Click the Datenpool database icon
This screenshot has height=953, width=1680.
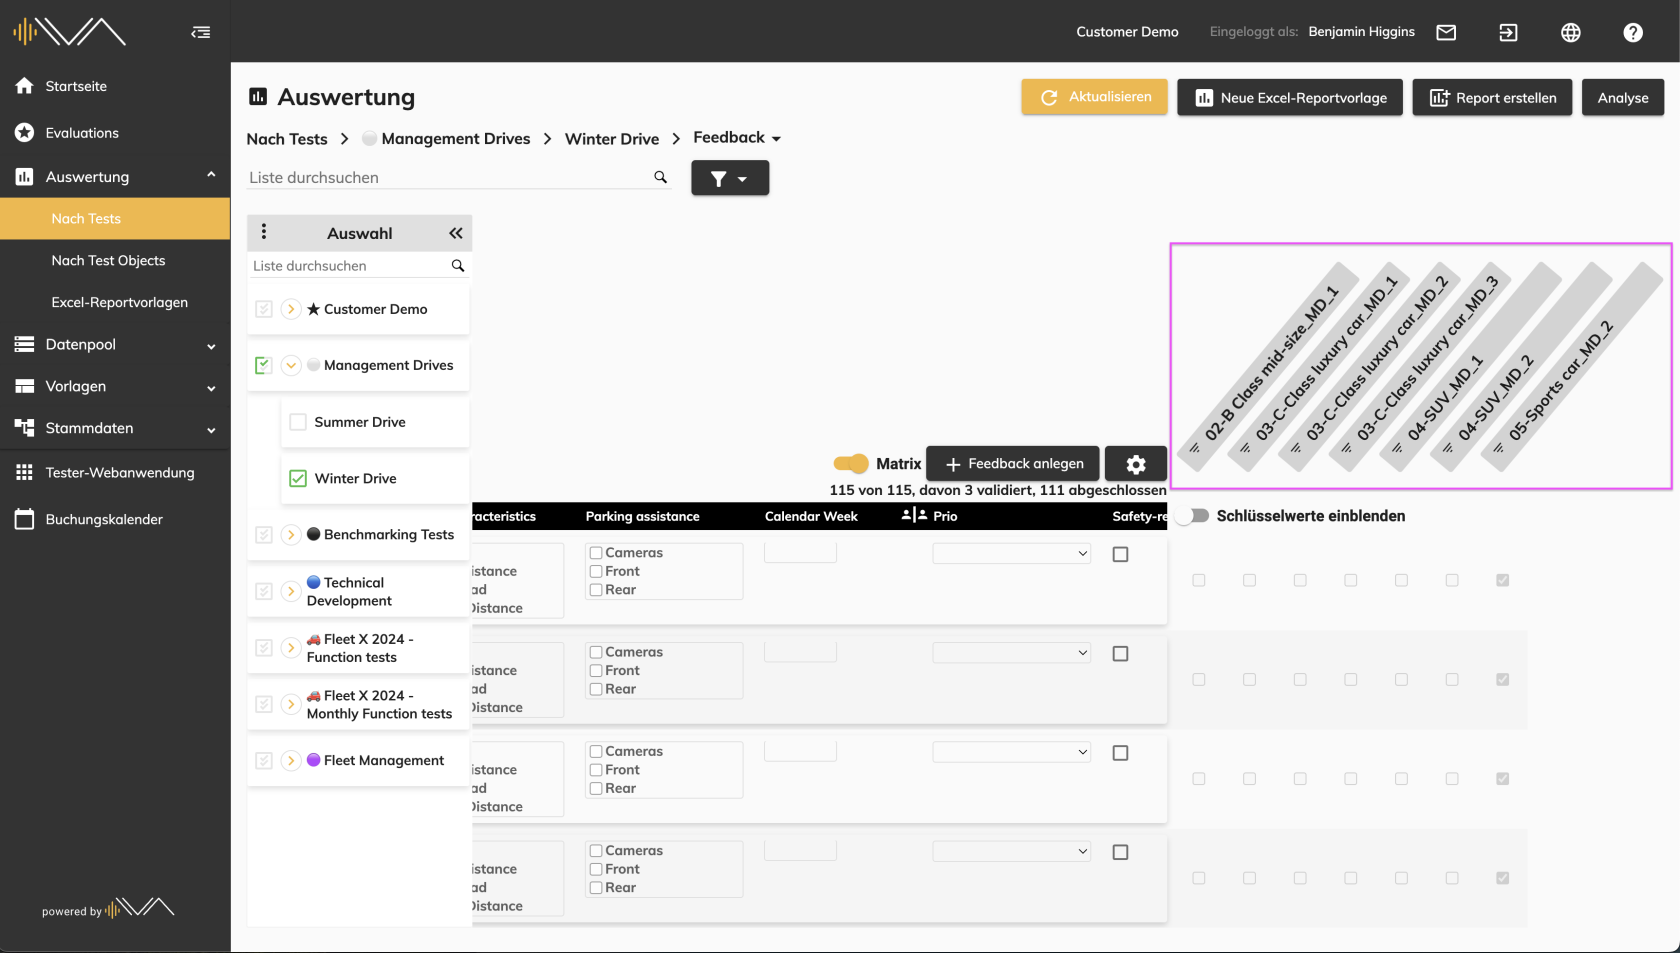pyautogui.click(x=25, y=344)
